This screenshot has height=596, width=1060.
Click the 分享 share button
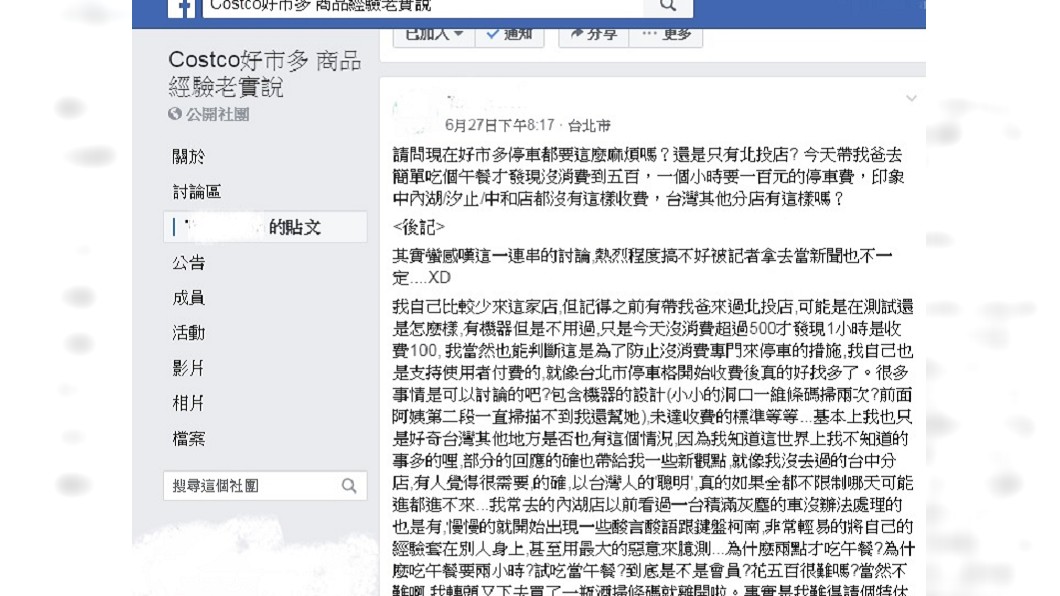(x=594, y=35)
